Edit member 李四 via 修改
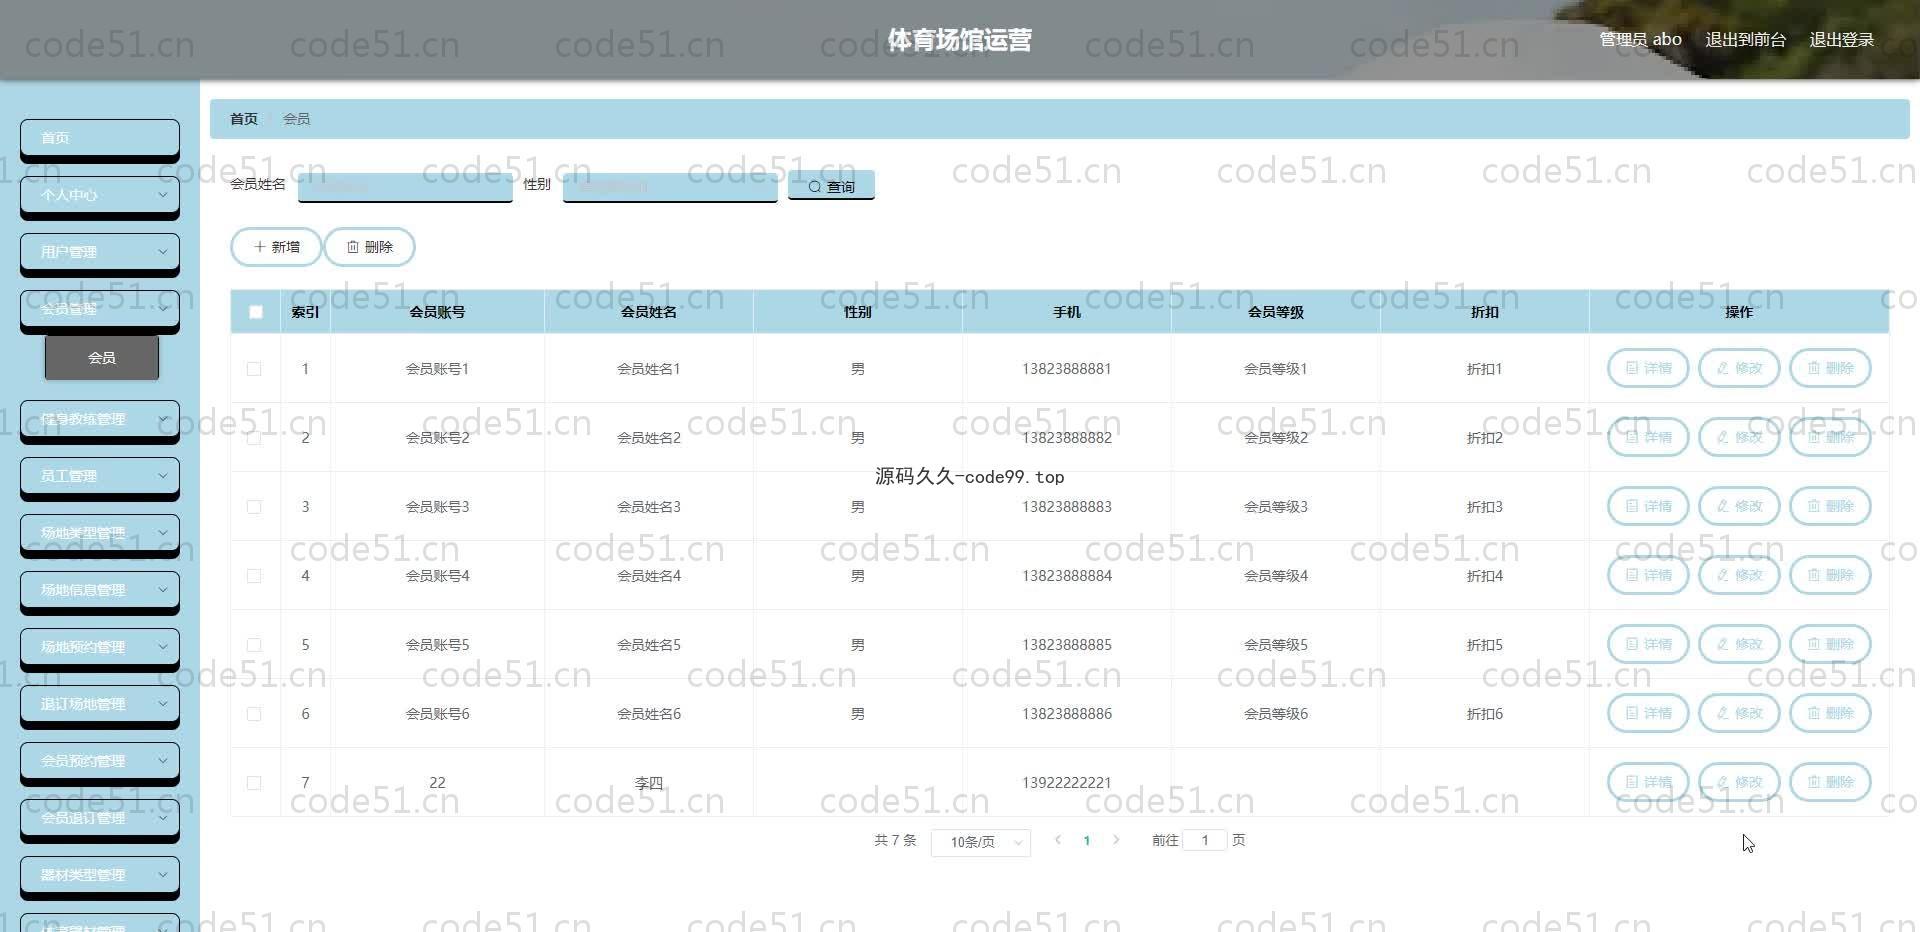 click(x=1739, y=782)
